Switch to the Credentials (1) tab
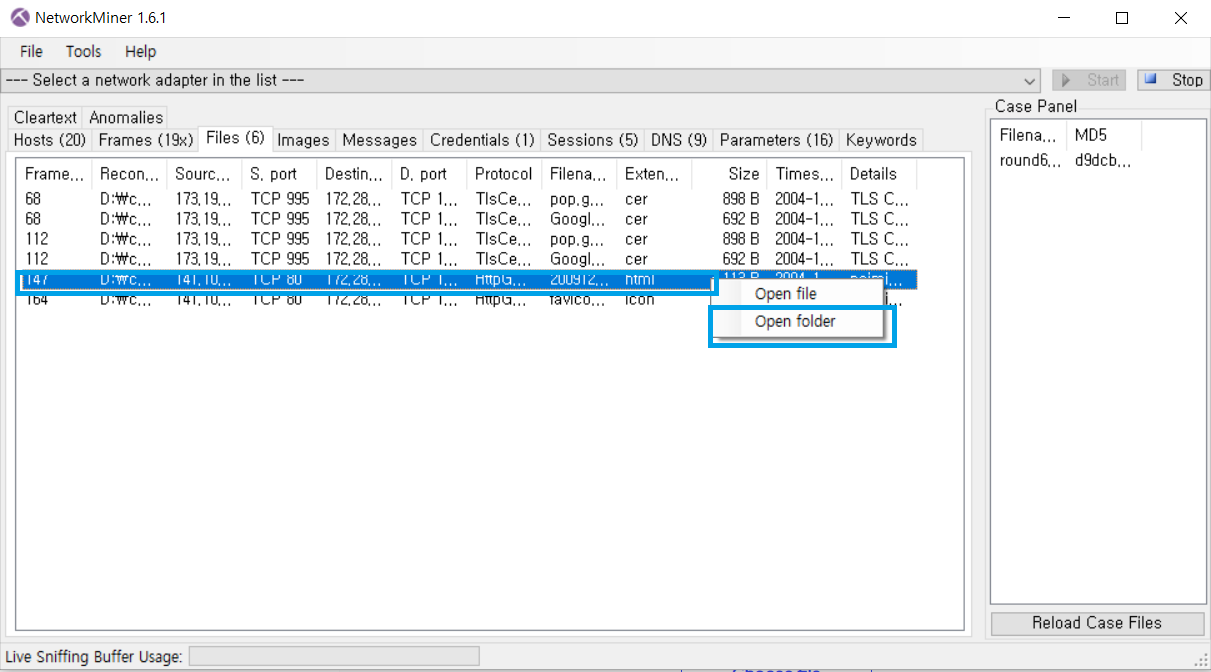1211x672 pixels. pyautogui.click(x=482, y=140)
